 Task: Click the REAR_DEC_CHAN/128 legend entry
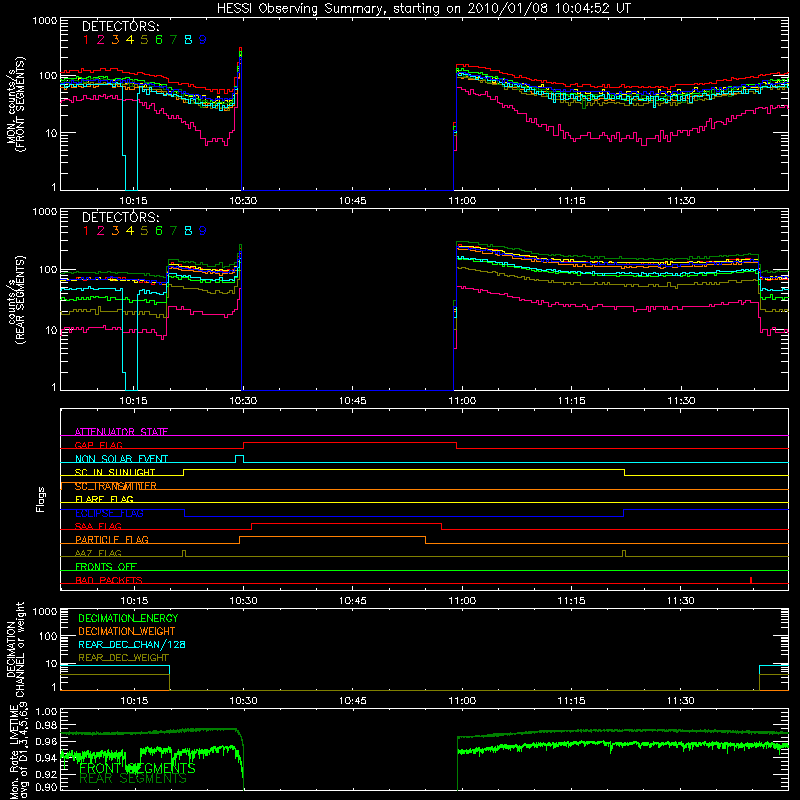[132, 645]
